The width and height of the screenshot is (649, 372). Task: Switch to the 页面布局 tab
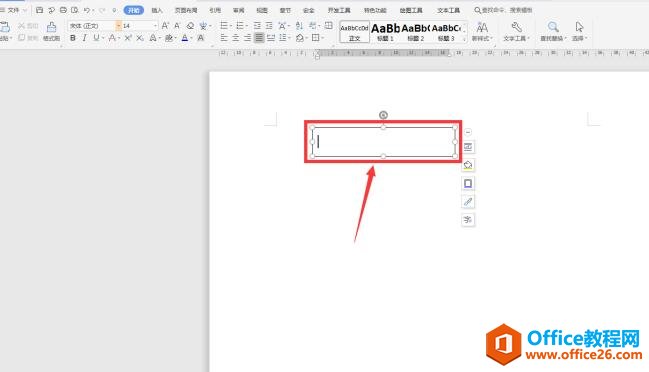[x=186, y=10]
